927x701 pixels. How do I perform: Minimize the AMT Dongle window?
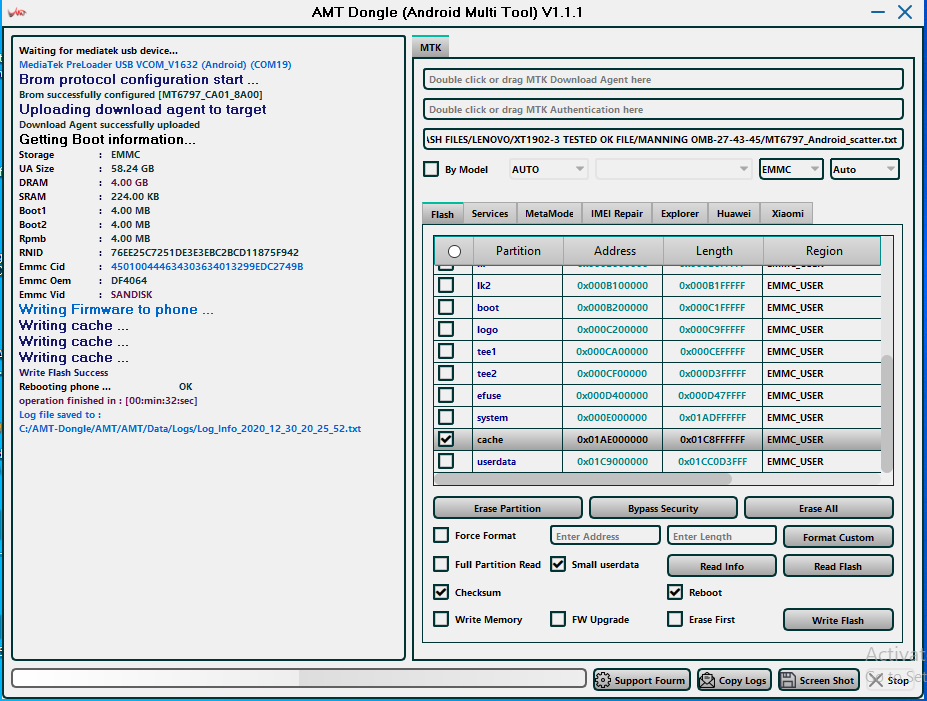point(877,12)
